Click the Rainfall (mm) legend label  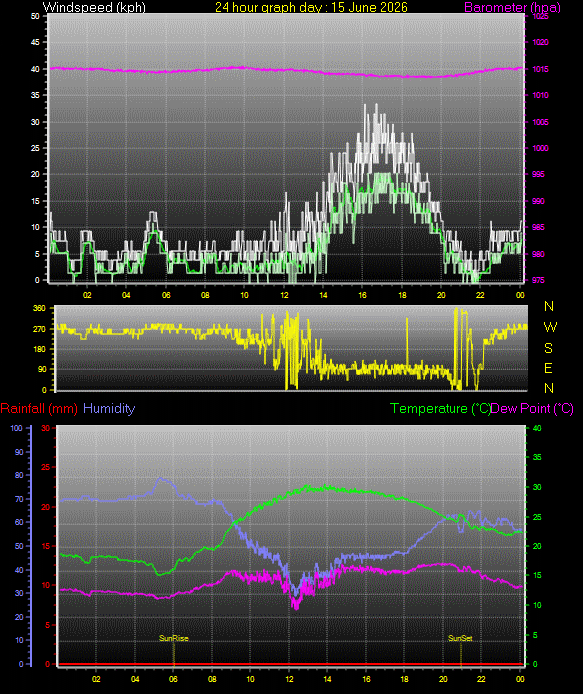tap(39, 408)
